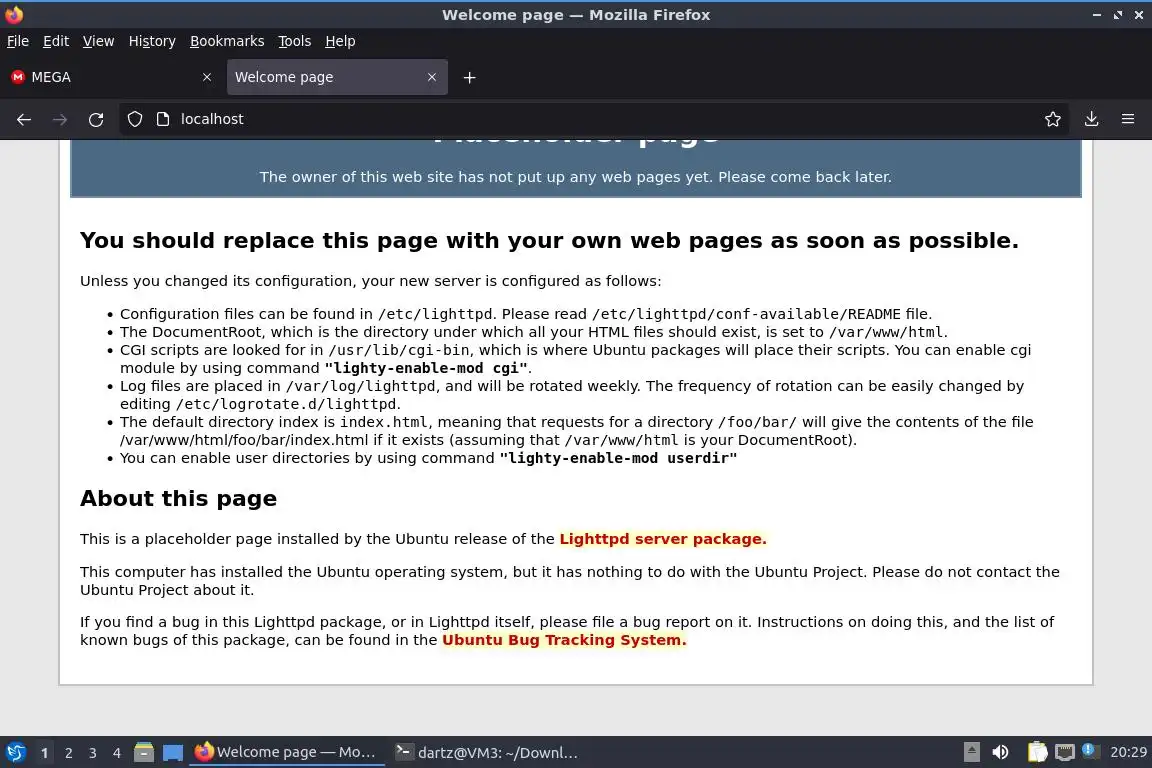Click the path '/usr/lib/cgi-bin'
1152x768 pixels.
coord(399,351)
